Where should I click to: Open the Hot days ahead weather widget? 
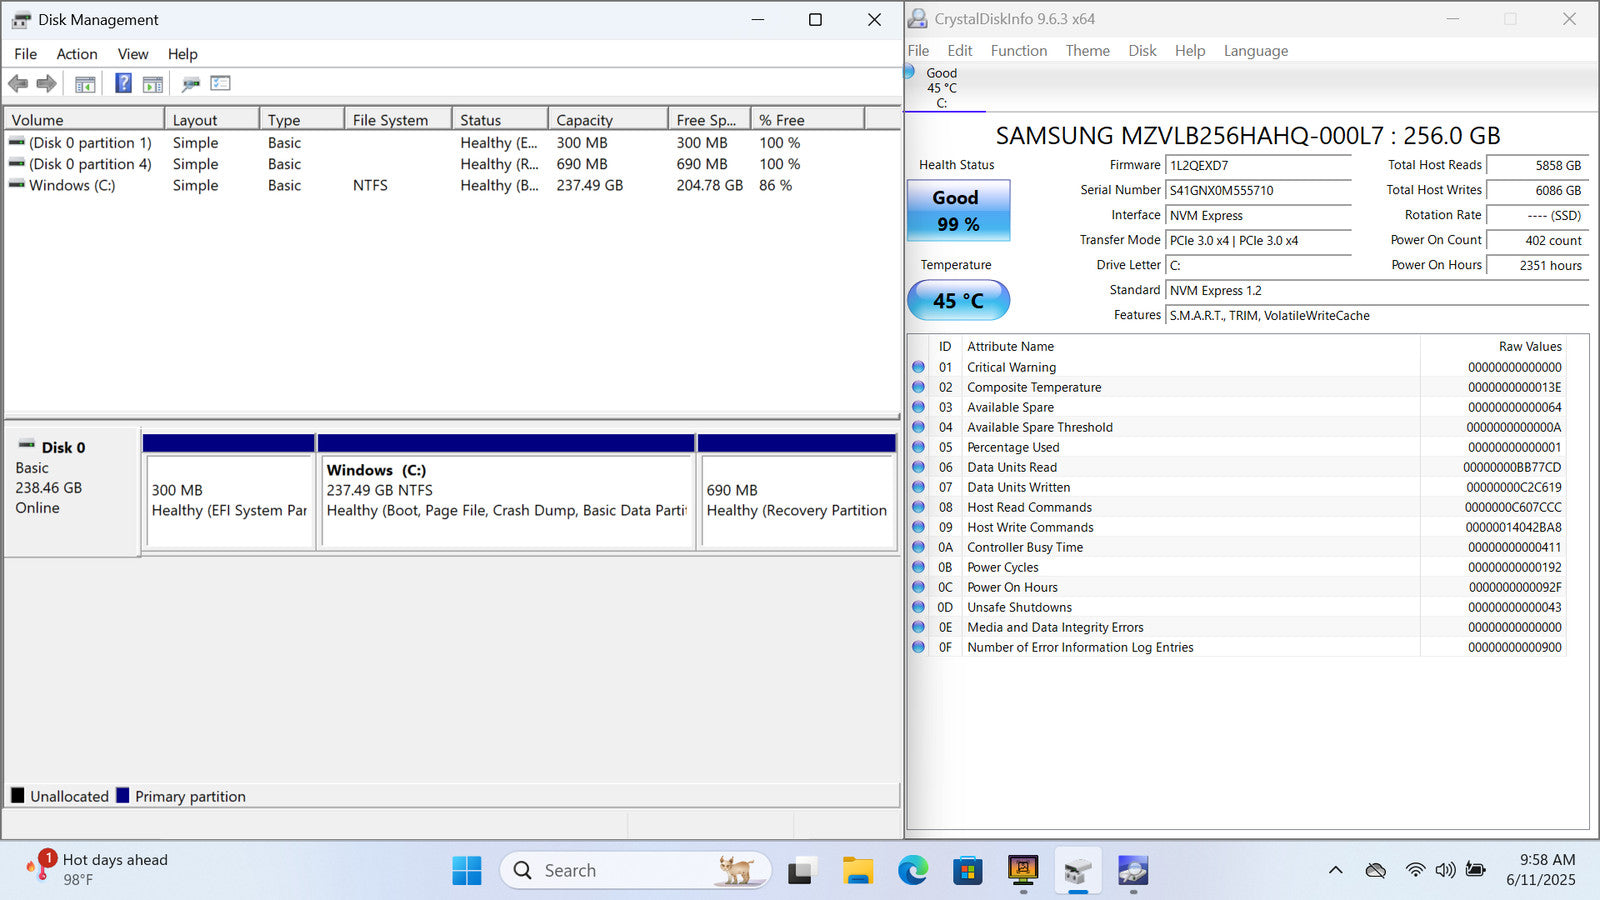tap(98, 869)
